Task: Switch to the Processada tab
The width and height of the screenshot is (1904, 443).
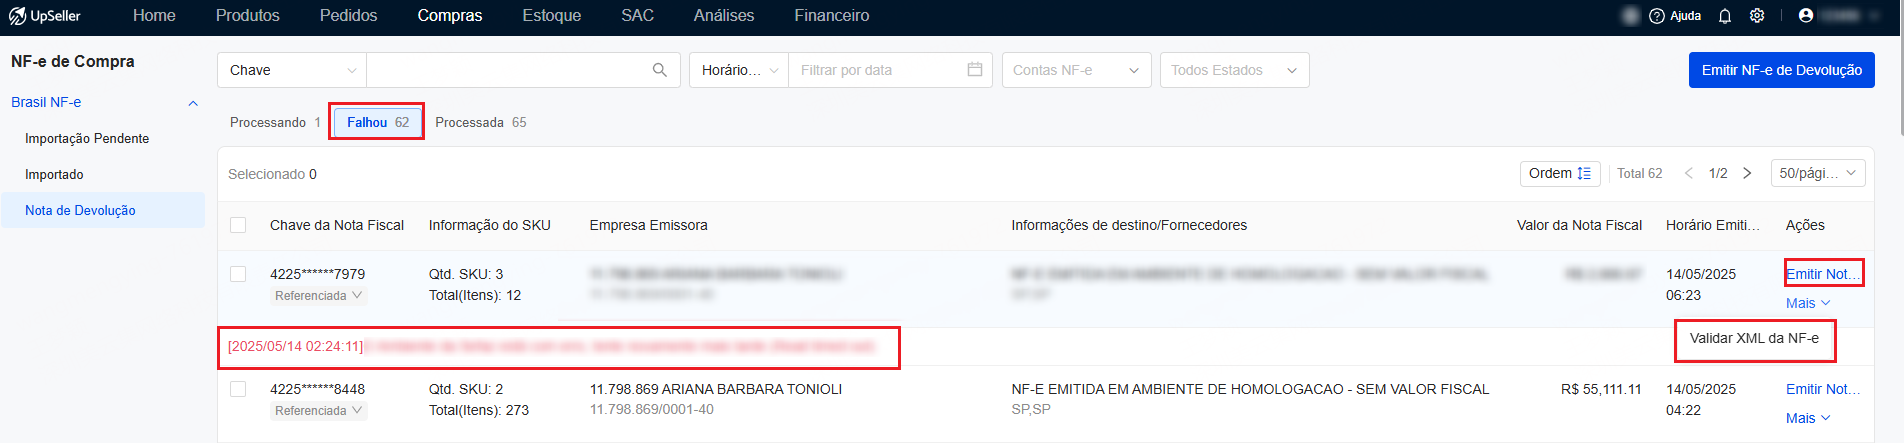Action: tap(481, 122)
